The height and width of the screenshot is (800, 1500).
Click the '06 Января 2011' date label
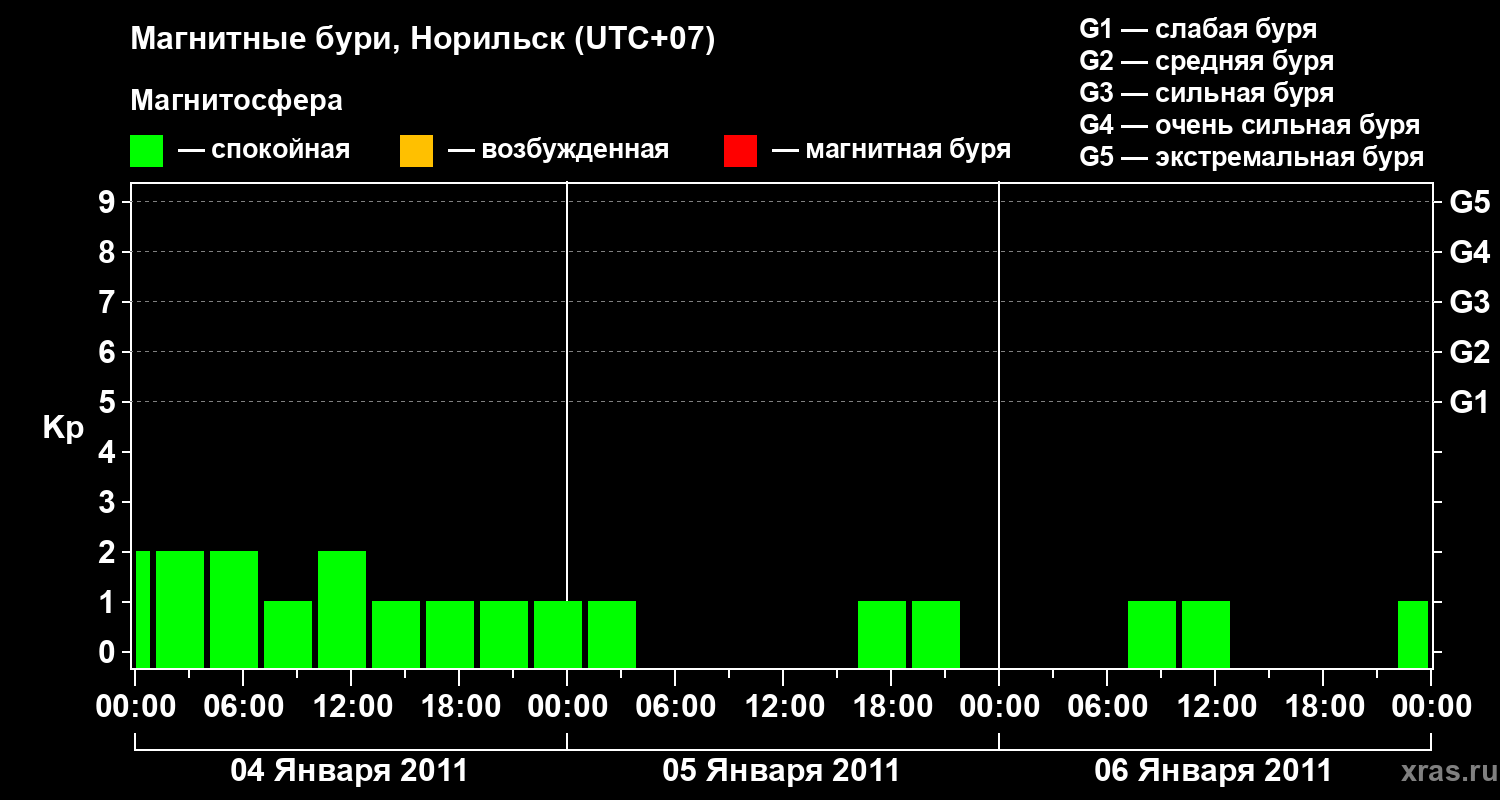(x=1213, y=771)
